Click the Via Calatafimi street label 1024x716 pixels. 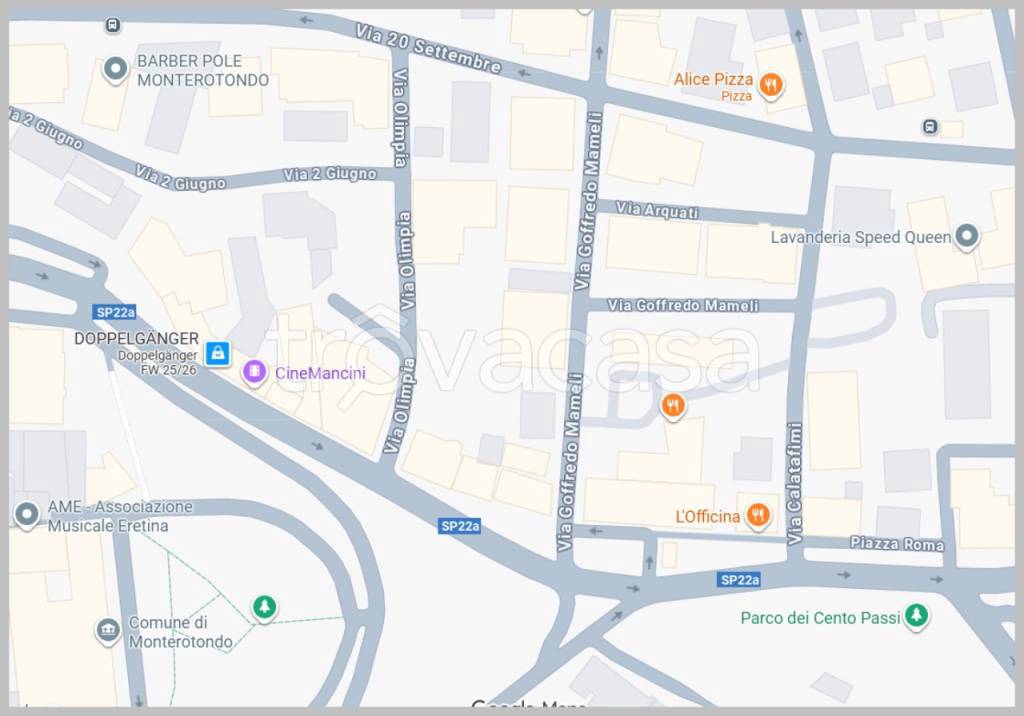point(794,483)
